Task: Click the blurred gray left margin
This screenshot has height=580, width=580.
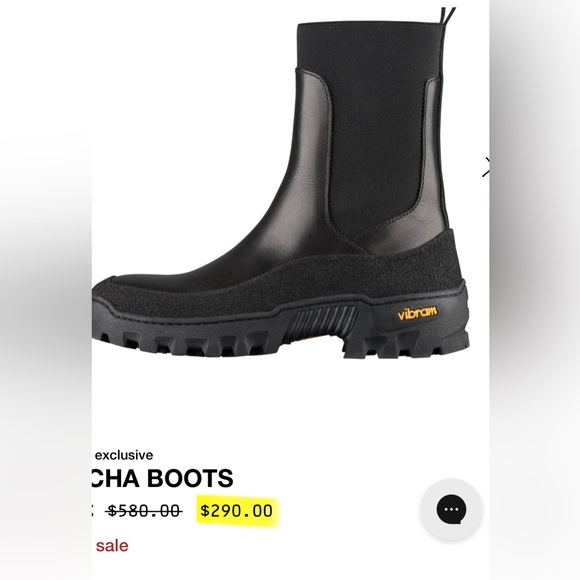Action: pos(46,290)
